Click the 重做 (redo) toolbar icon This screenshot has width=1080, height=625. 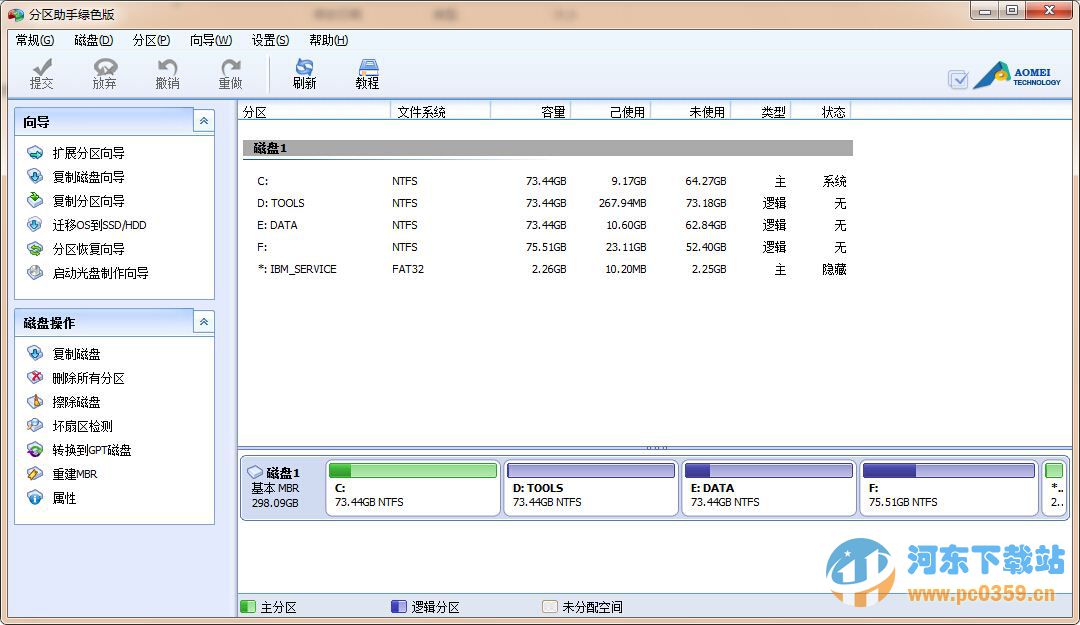click(x=231, y=74)
